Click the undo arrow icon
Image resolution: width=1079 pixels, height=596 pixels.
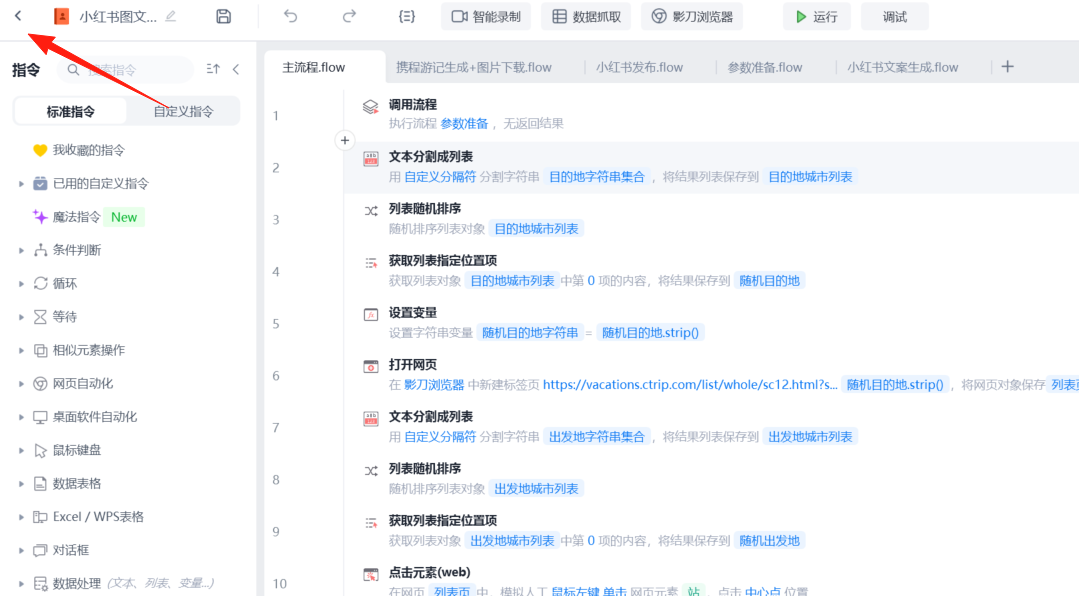pos(291,16)
